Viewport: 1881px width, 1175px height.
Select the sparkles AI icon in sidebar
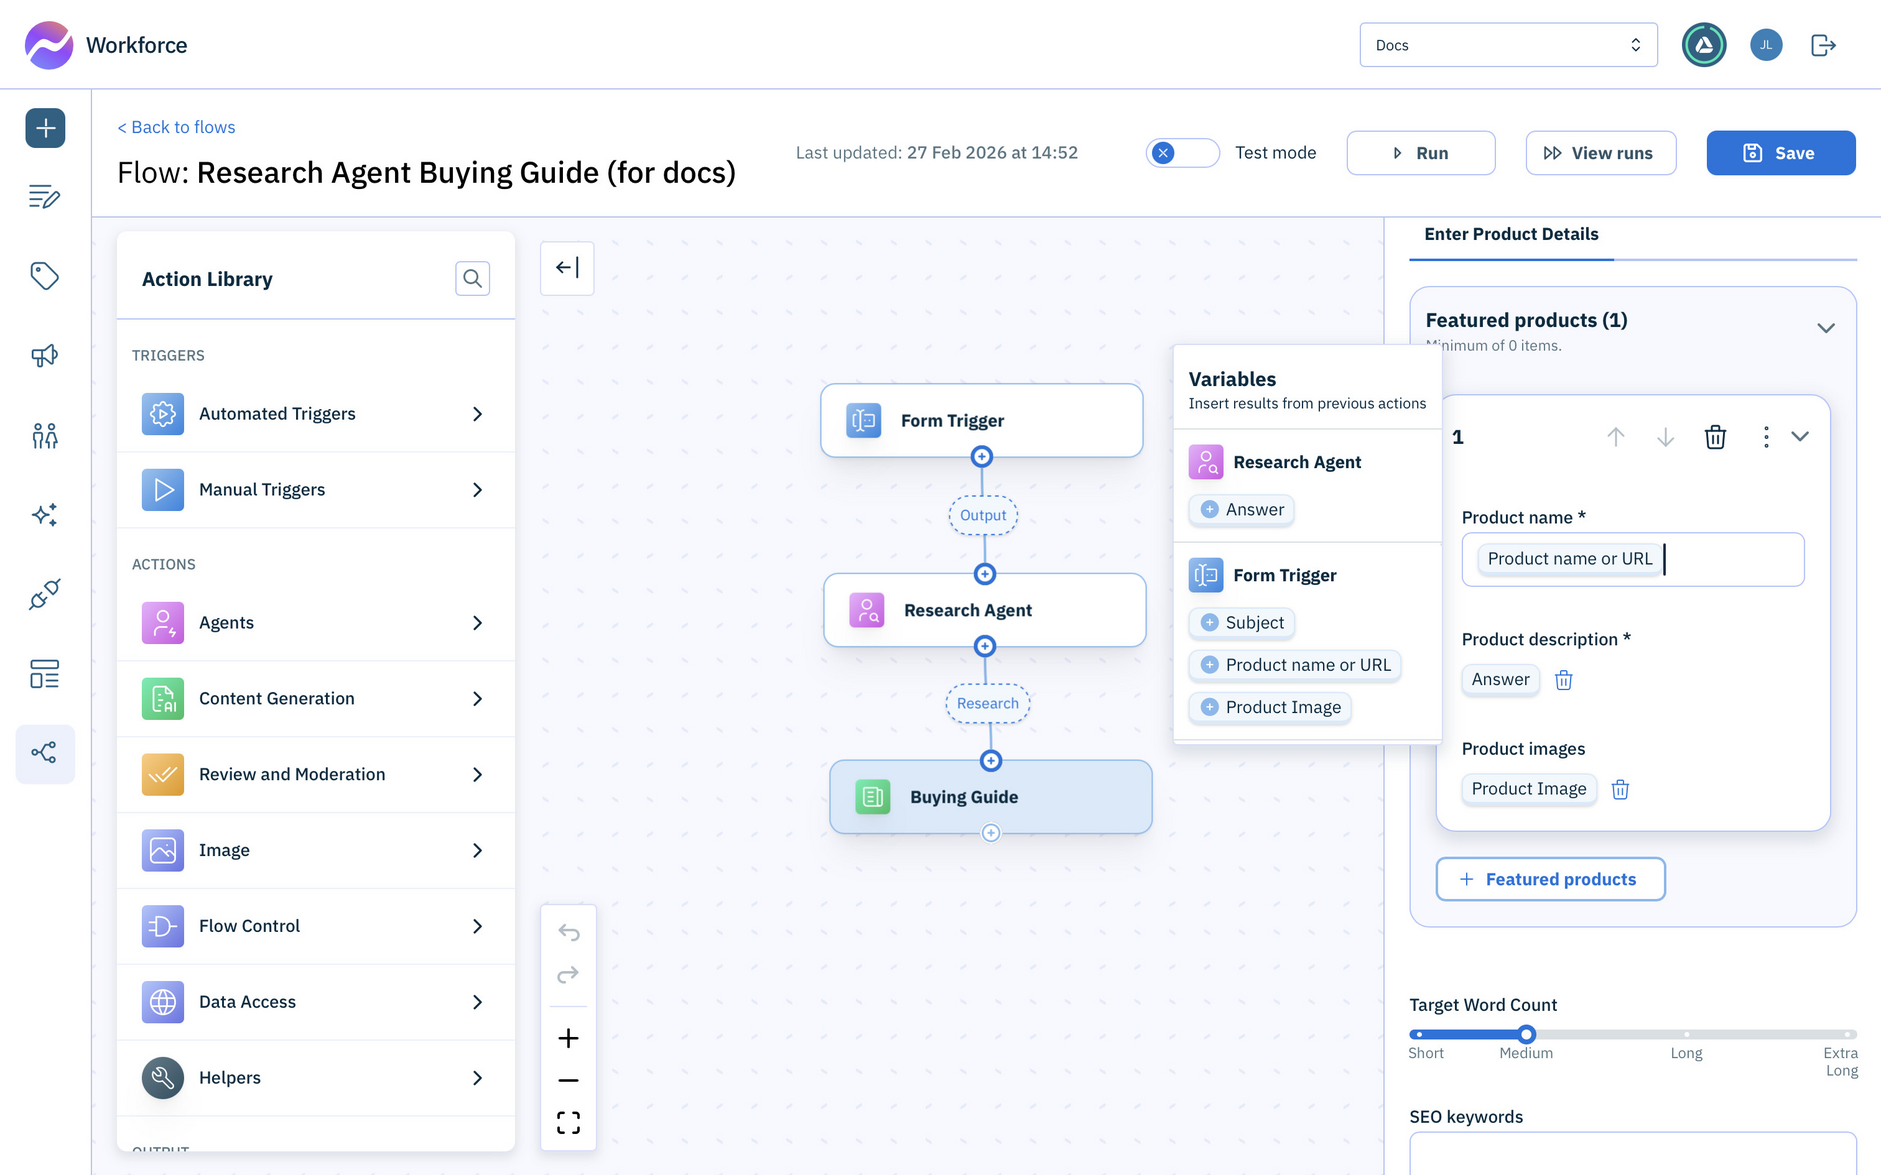(x=45, y=515)
